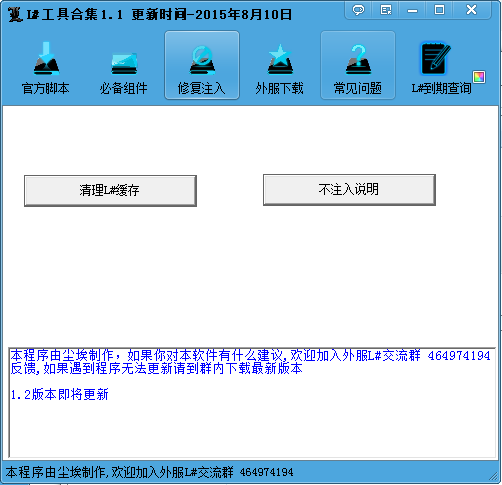Open the L#到期查询 notepad icon
This screenshot has width=502, height=485.
(436, 59)
